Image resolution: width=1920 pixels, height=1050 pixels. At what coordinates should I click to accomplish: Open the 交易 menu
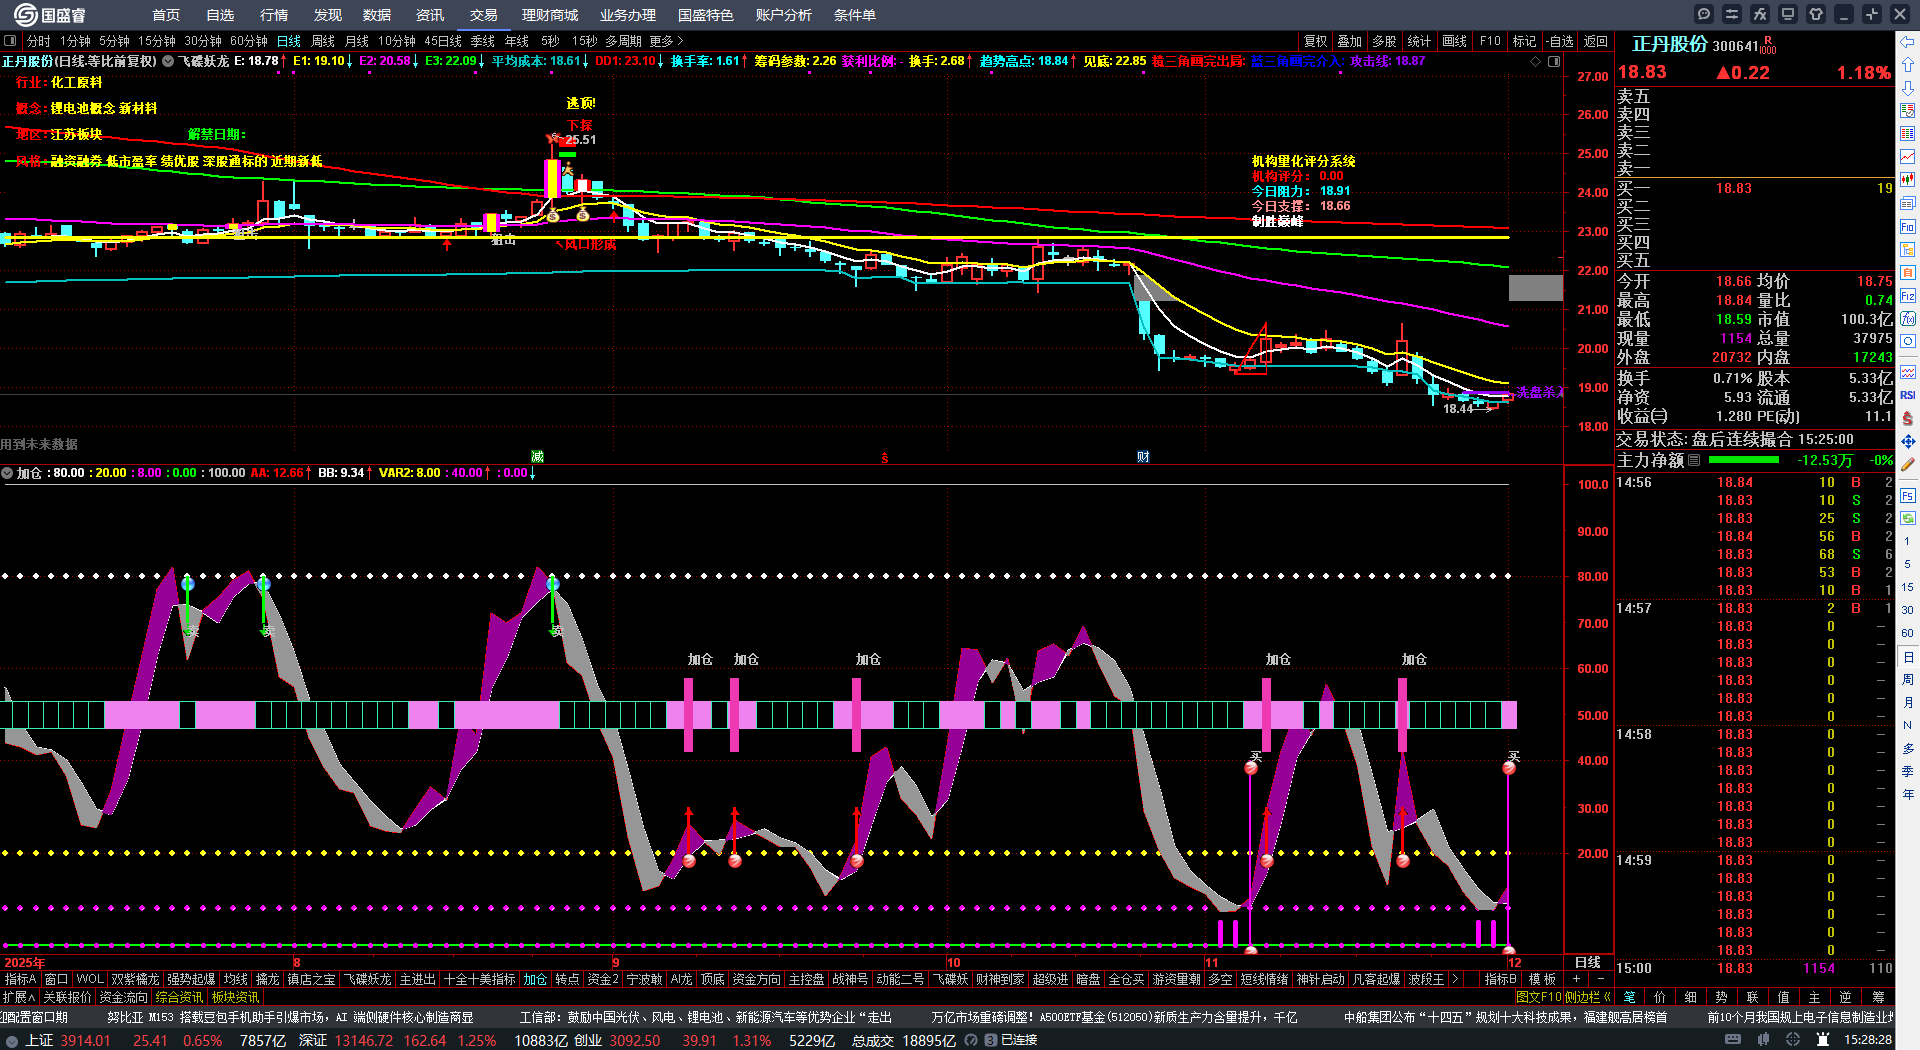tap(484, 15)
